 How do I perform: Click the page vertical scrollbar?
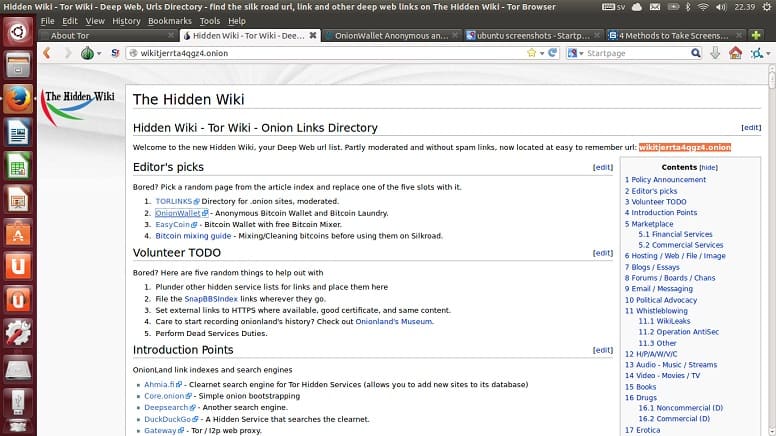click(x=772, y=250)
